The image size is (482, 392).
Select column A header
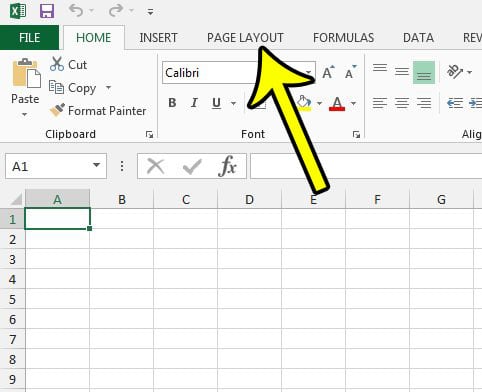click(x=57, y=199)
